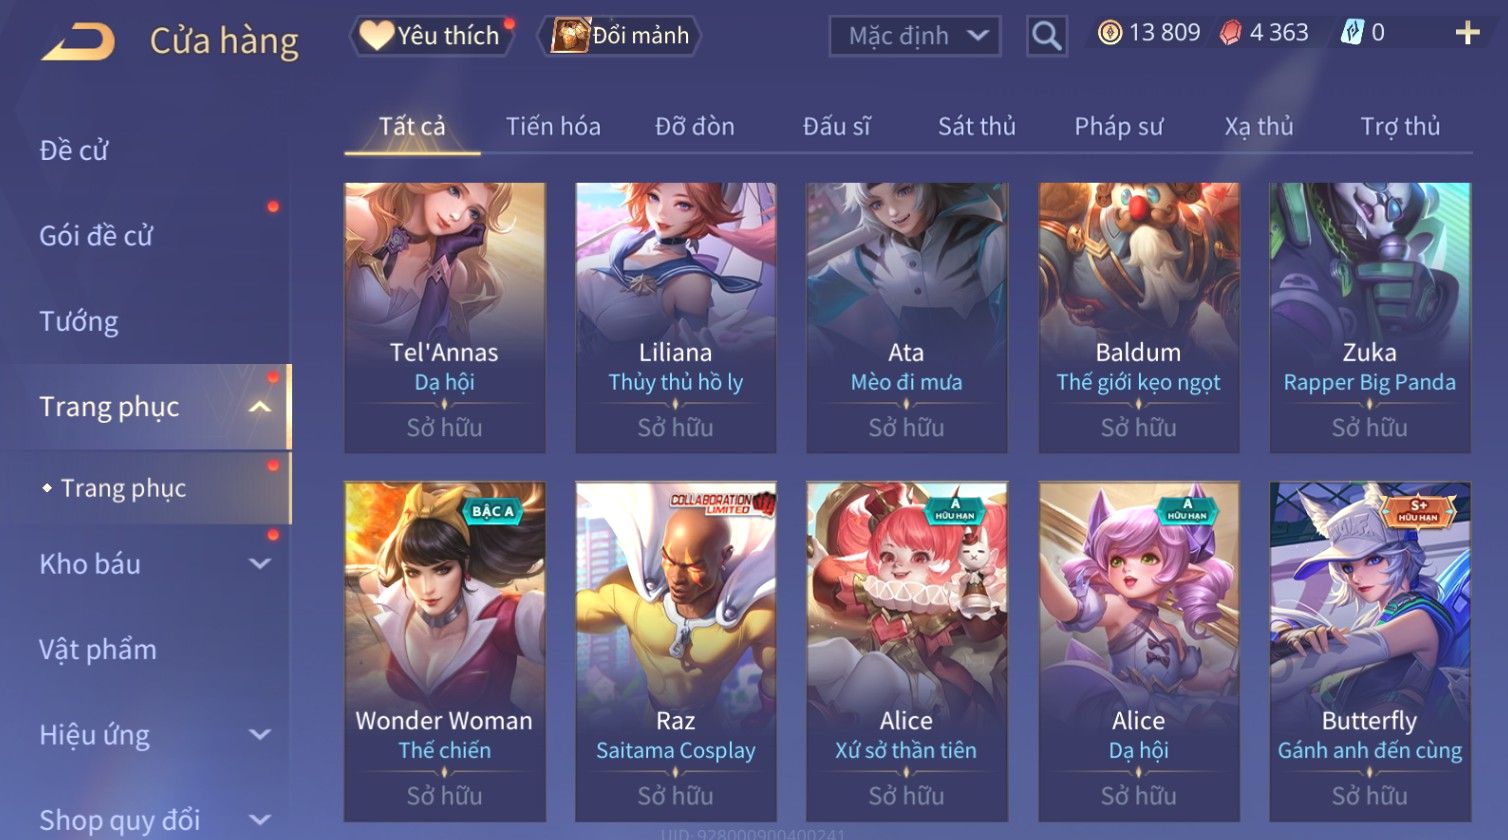
Task: Open the search magnifier icon
Action: [x=1046, y=36]
